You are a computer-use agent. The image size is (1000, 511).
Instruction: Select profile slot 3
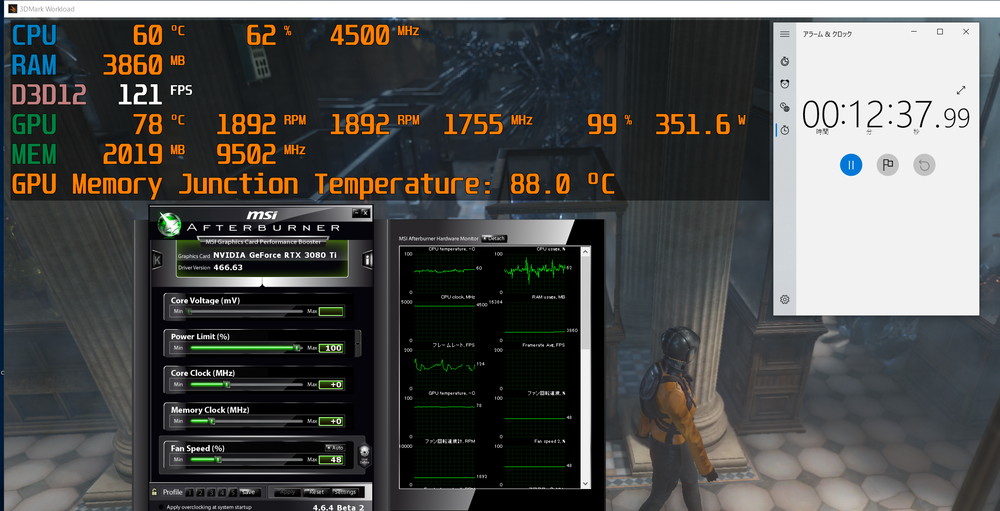(x=211, y=492)
